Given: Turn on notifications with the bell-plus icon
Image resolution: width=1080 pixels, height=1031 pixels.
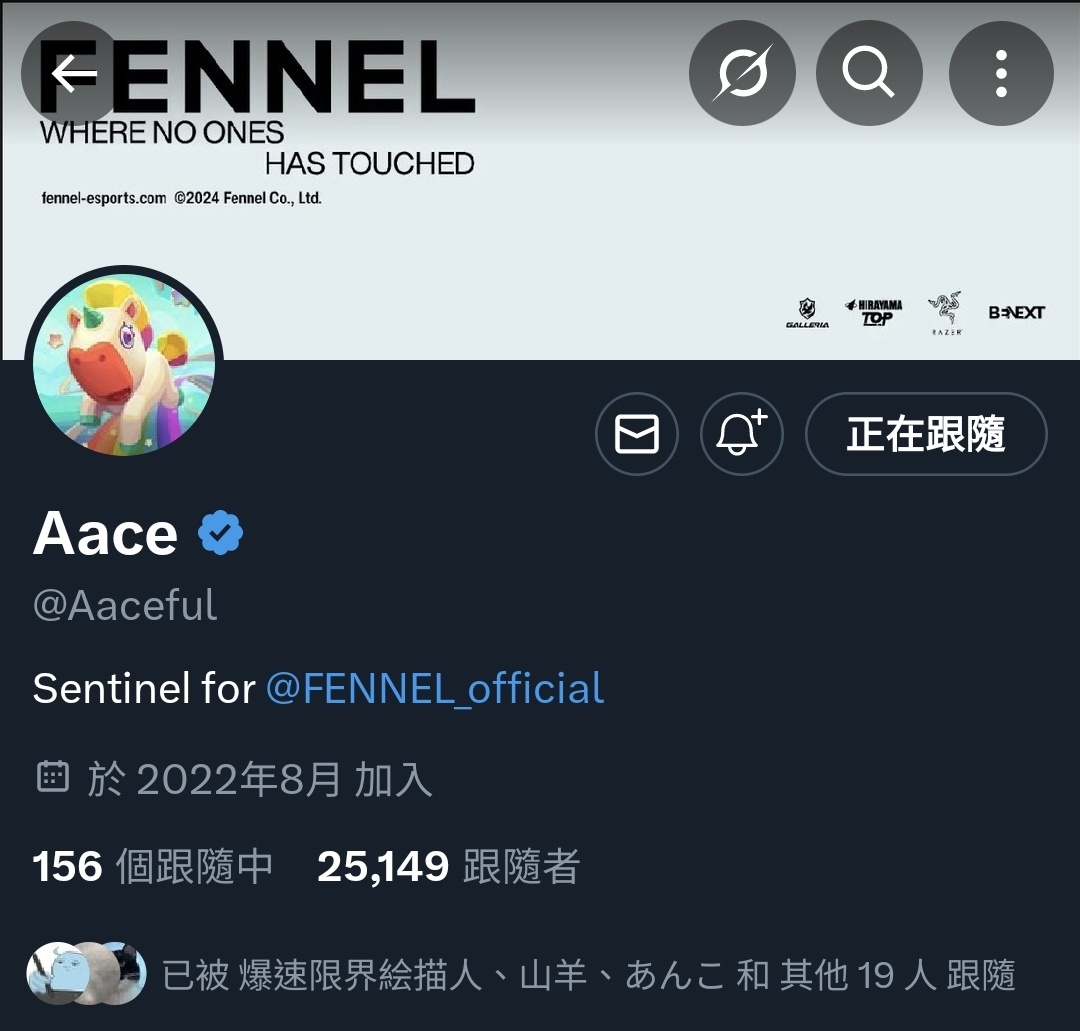Looking at the screenshot, I should coord(742,434).
